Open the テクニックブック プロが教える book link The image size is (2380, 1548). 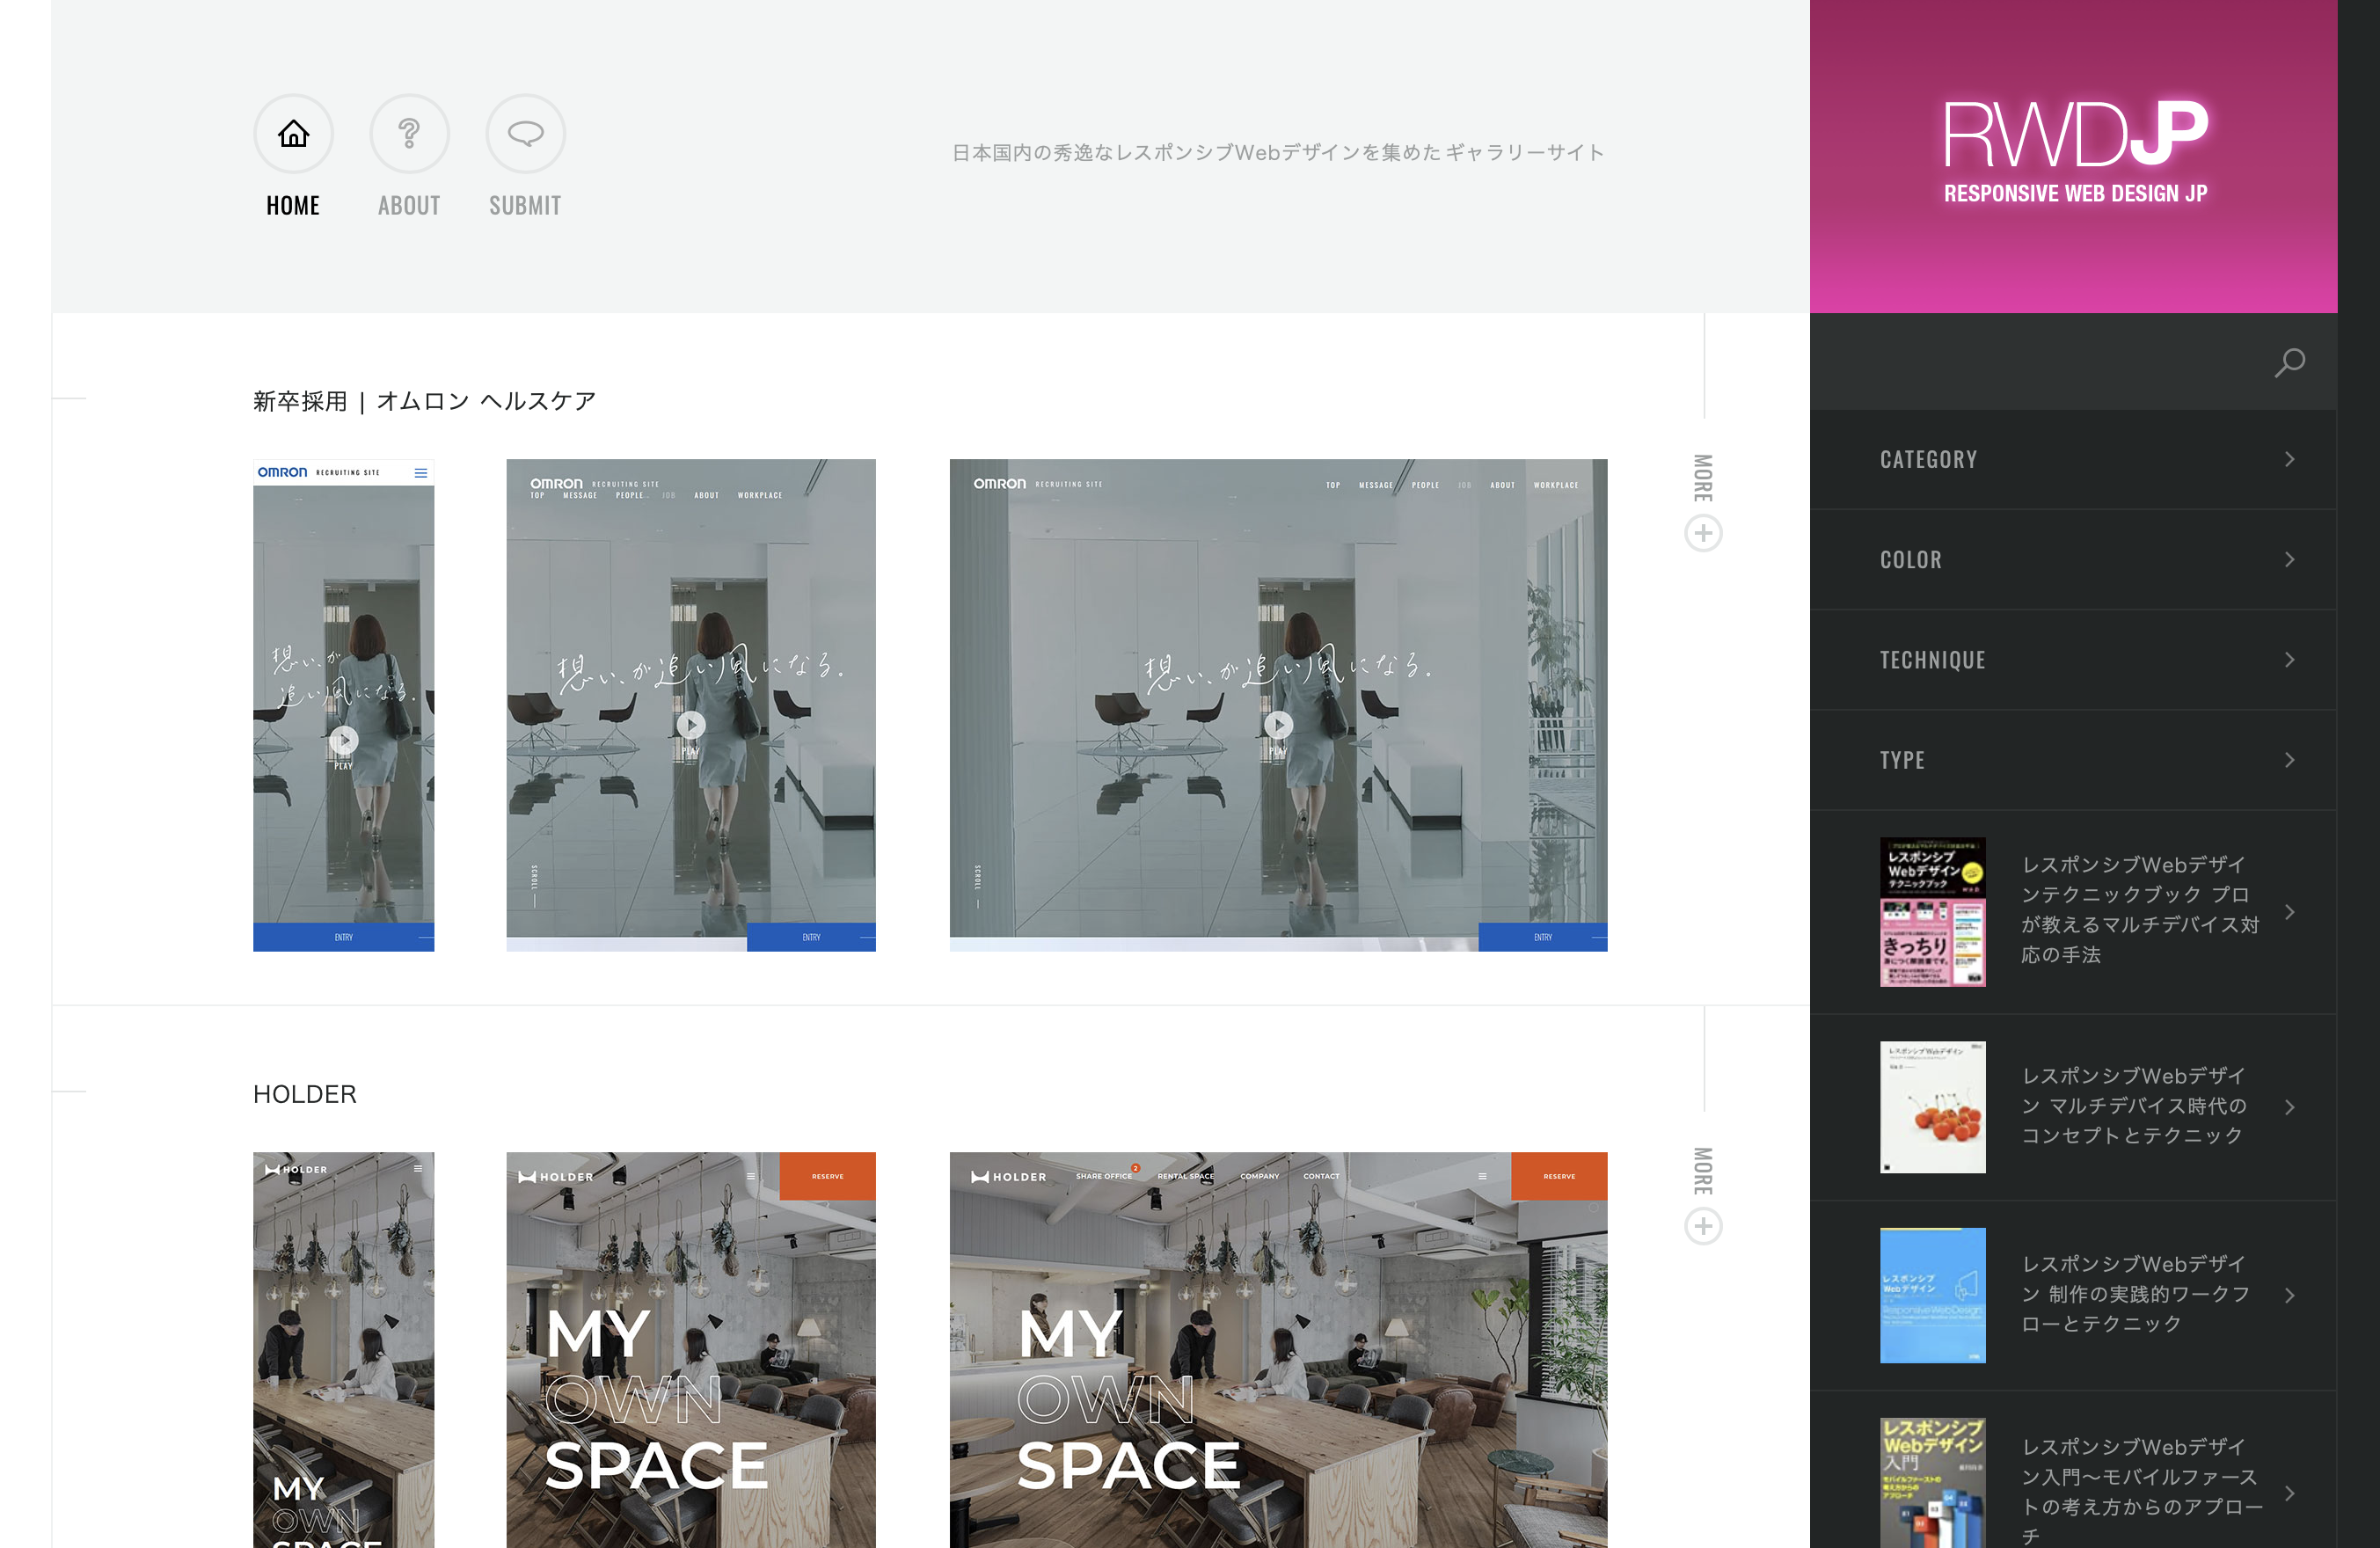tap(2140, 909)
